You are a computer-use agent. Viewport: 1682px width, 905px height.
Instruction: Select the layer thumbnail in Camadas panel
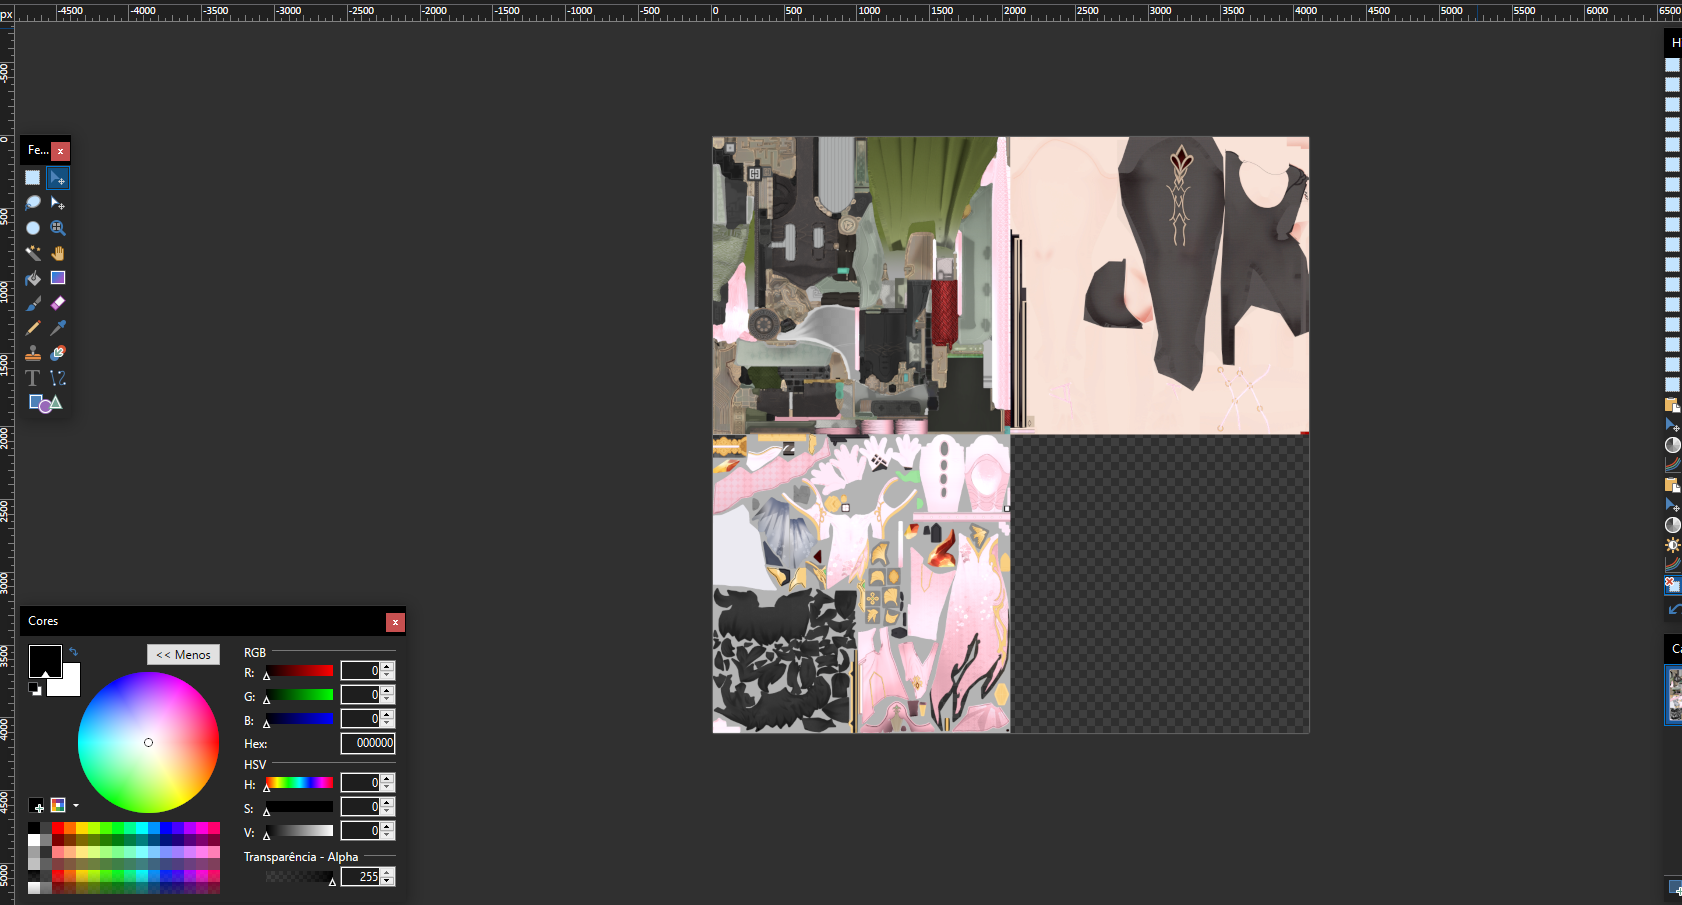[x=1674, y=695]
